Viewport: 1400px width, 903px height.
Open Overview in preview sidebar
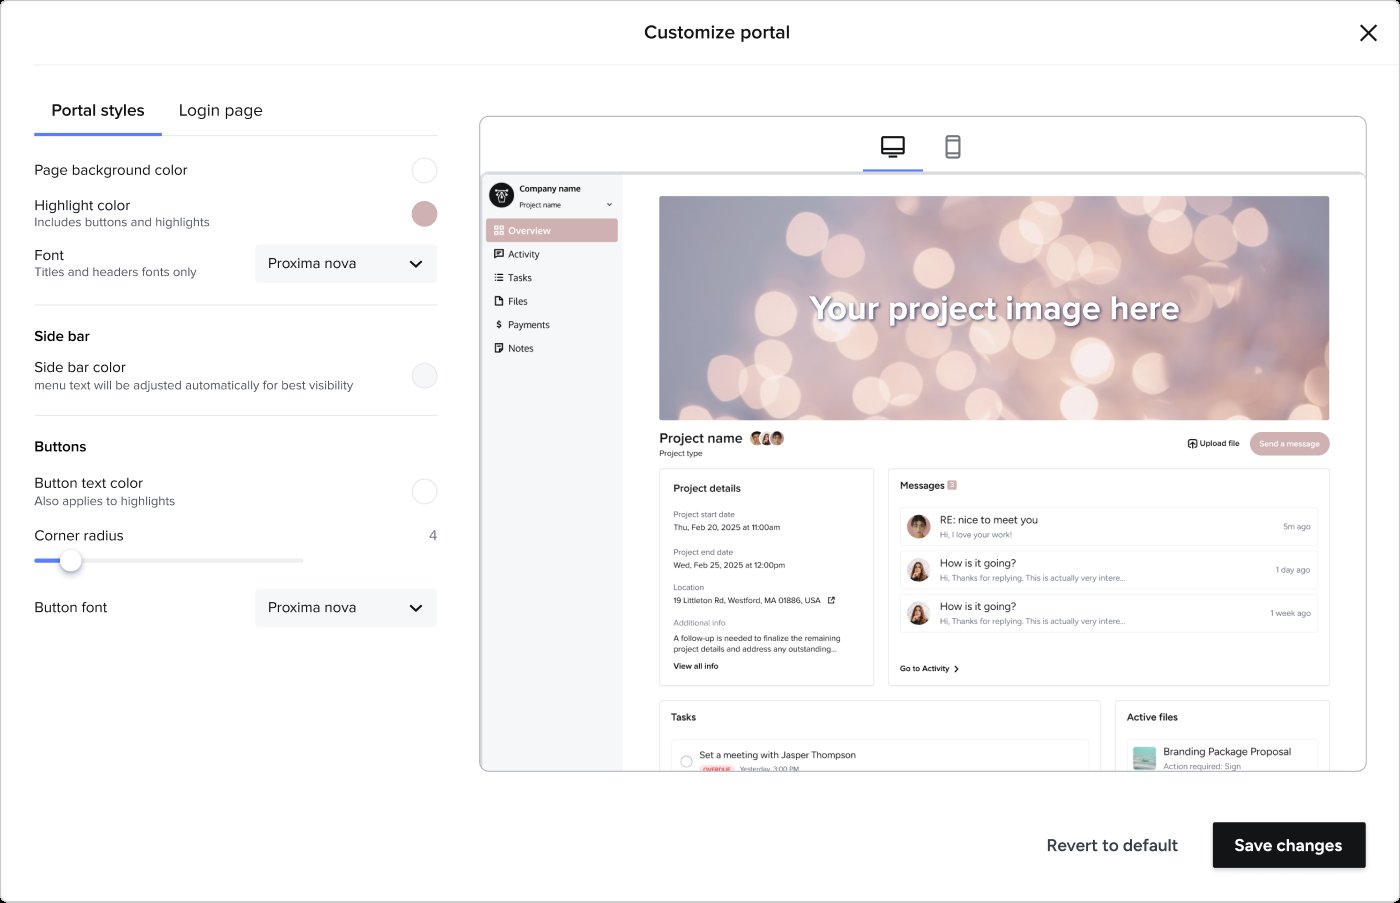[x=552, y=230]
